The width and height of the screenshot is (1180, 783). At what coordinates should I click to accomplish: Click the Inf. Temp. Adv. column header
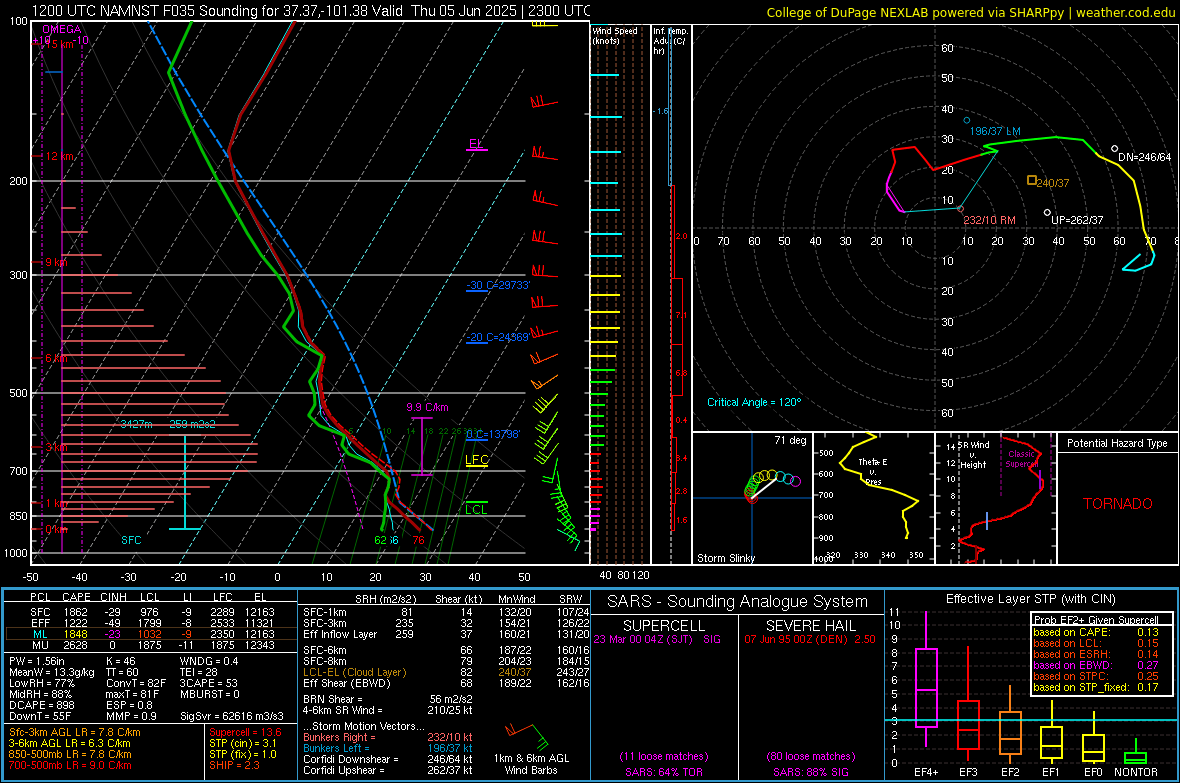click(x=670, y=41)
